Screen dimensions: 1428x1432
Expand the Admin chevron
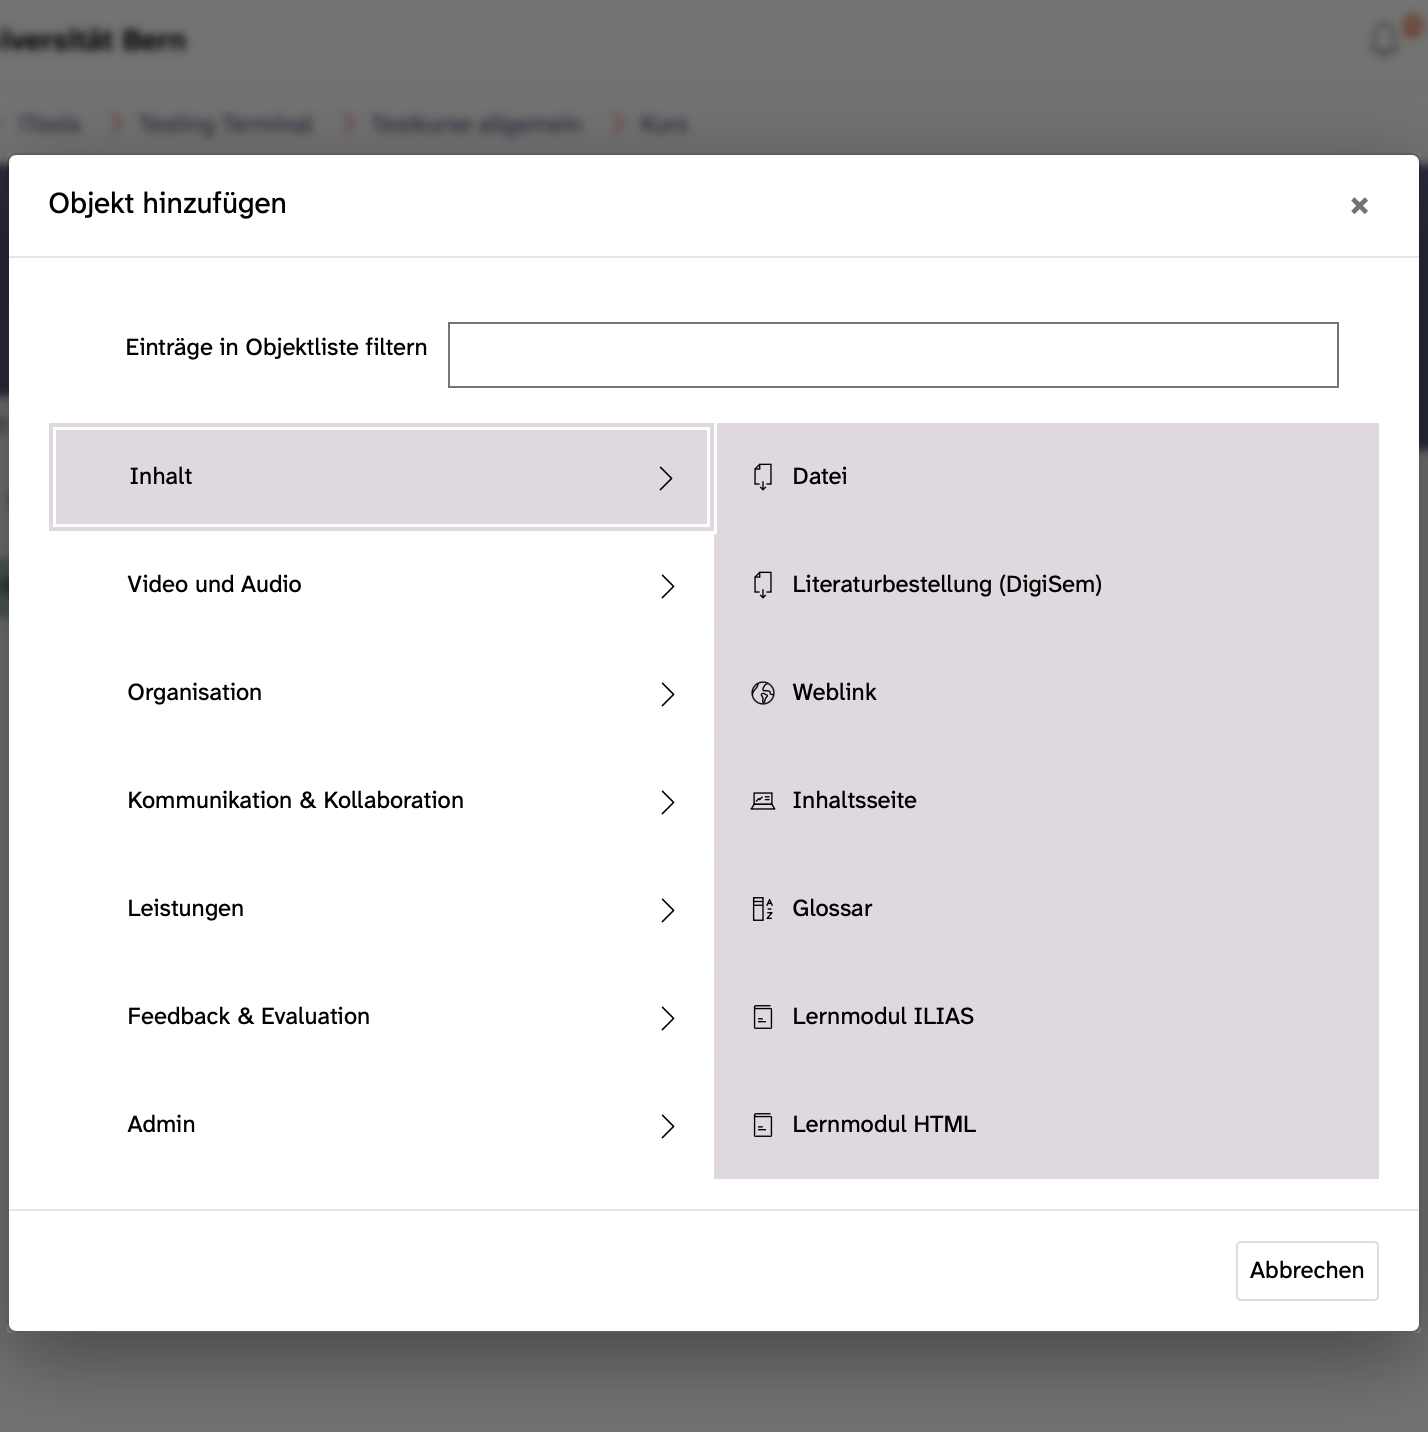coord(668,1126)
